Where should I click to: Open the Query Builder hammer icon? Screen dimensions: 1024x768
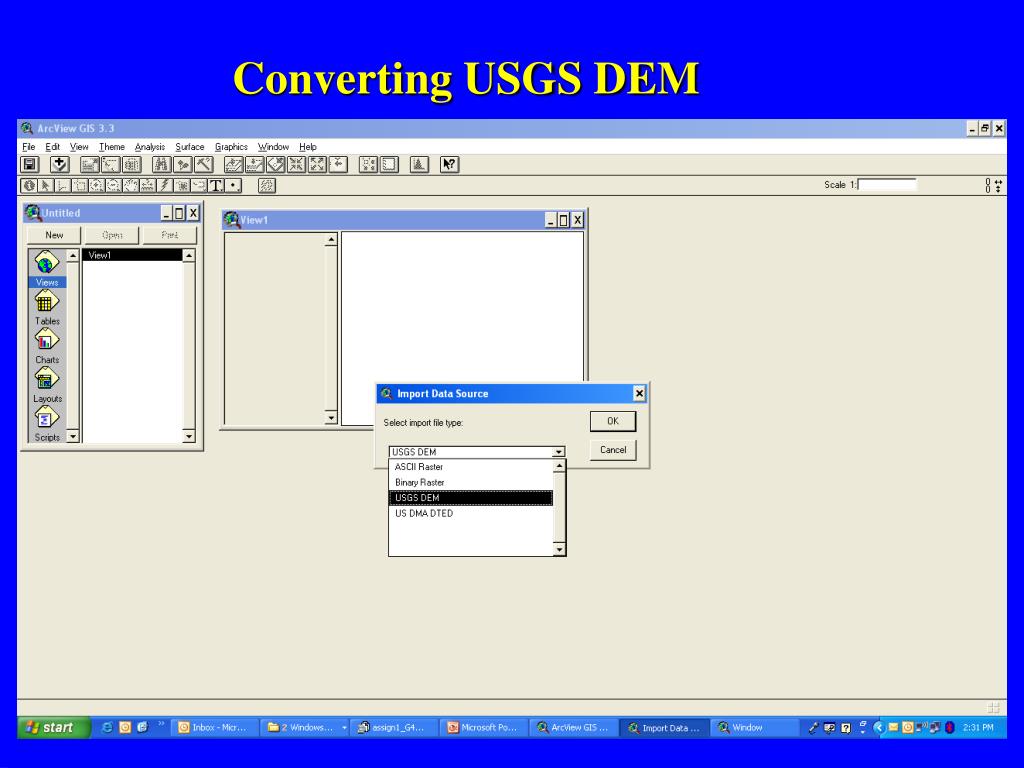[x=204, y=165]
